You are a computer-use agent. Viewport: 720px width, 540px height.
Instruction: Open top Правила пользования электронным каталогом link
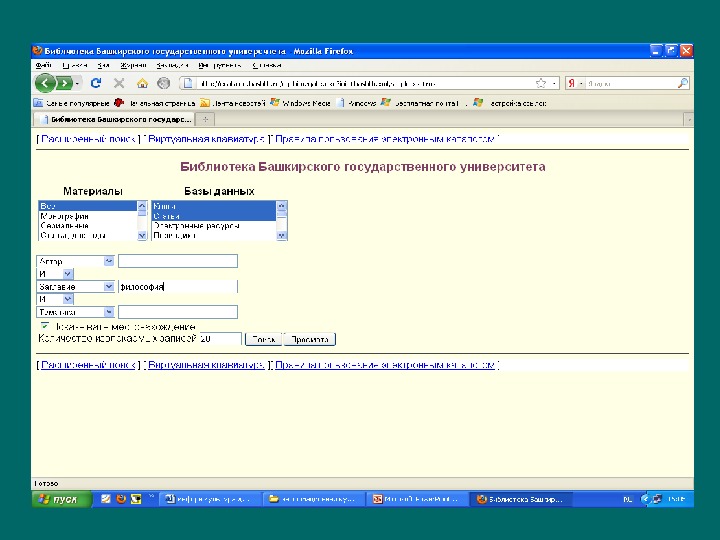pos(385,139)
